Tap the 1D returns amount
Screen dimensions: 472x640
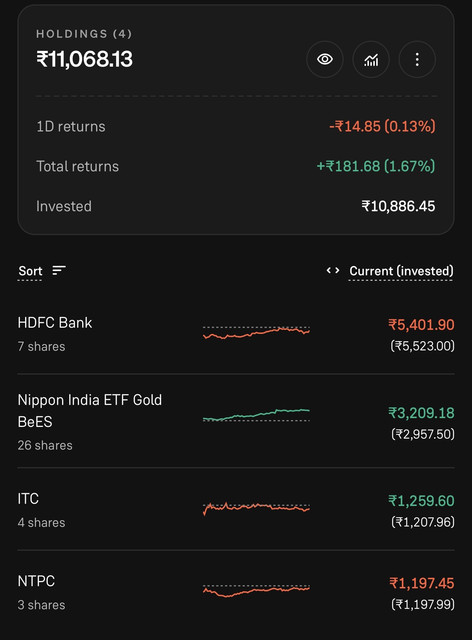pos(382,127)
